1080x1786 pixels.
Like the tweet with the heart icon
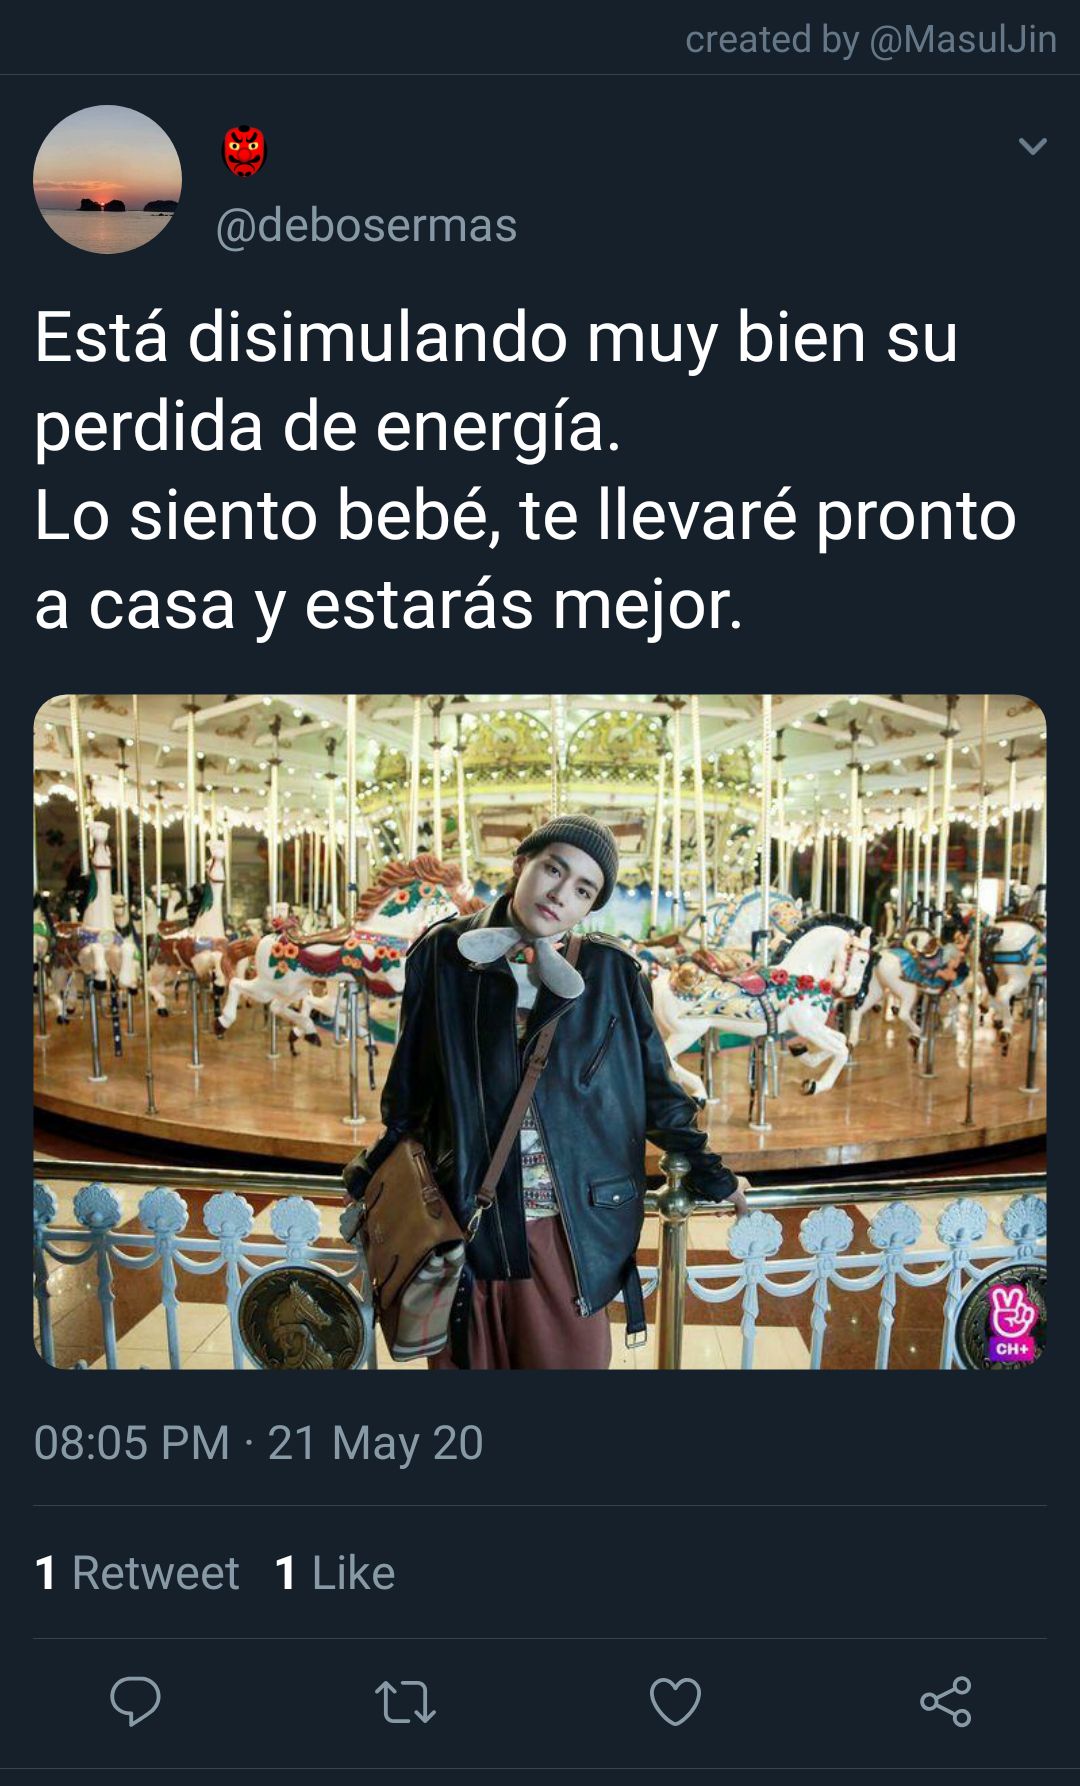pos(675,1701)
